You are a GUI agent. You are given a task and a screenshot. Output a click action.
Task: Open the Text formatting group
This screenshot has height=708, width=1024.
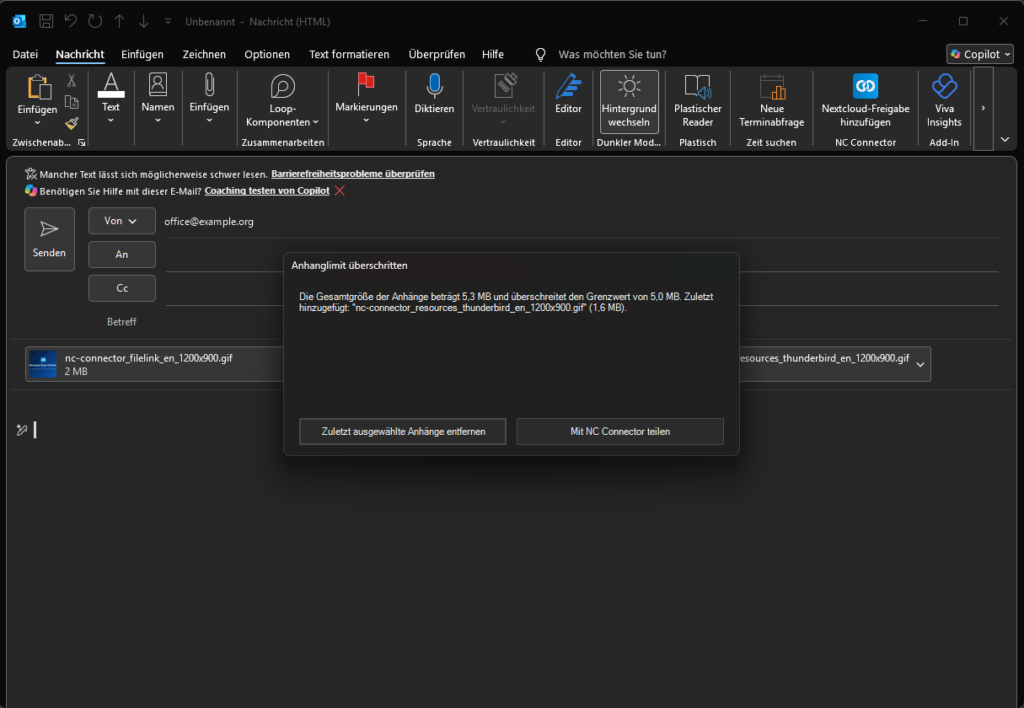[111, 98]
